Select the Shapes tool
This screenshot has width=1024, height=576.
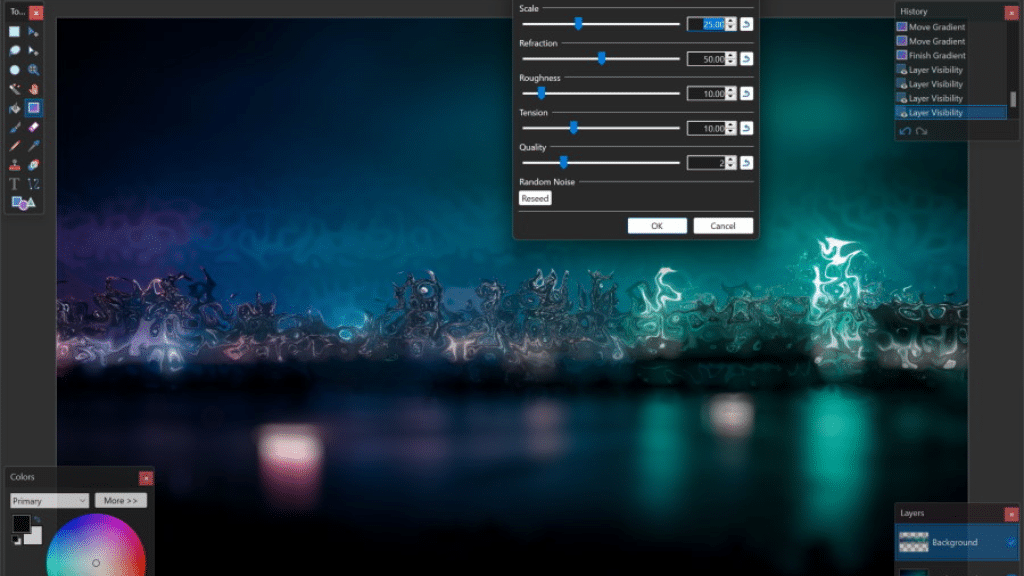click(24, 203)
